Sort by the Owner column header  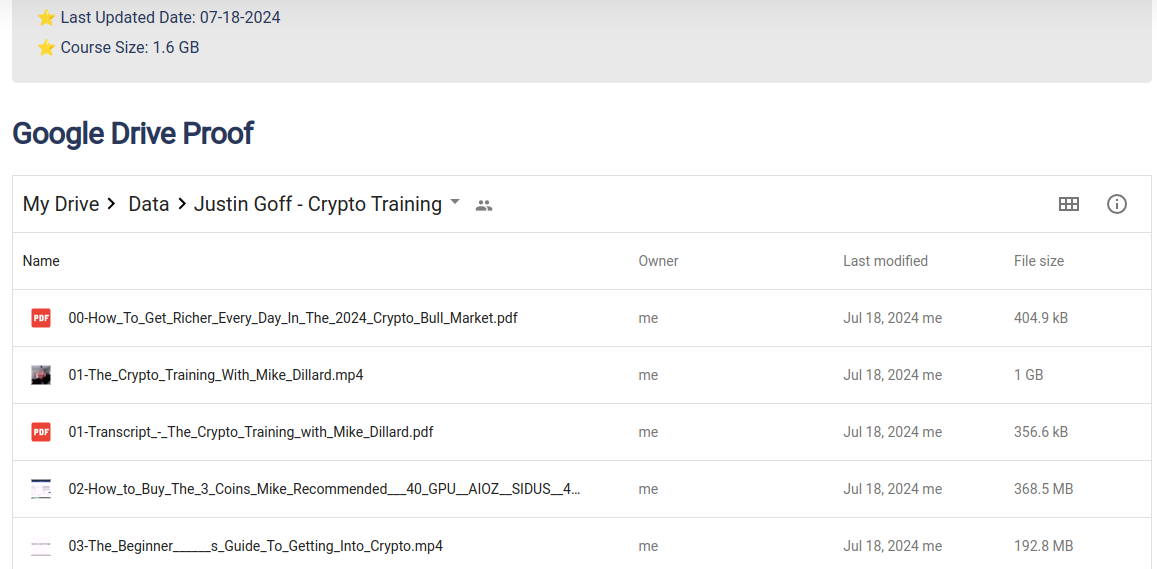click(658, 261)
